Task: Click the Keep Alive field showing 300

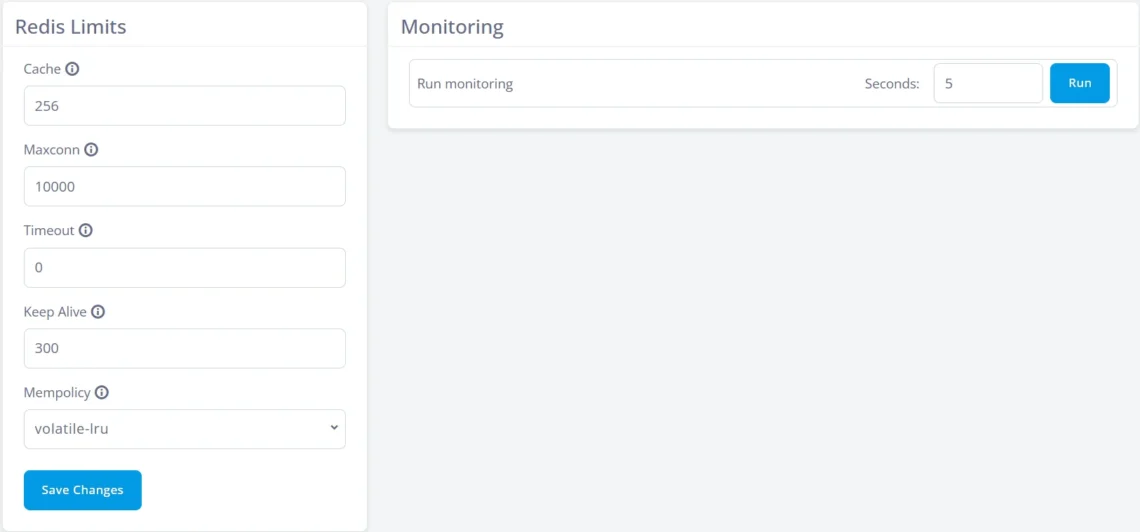Action: click(x=184, y=349)
